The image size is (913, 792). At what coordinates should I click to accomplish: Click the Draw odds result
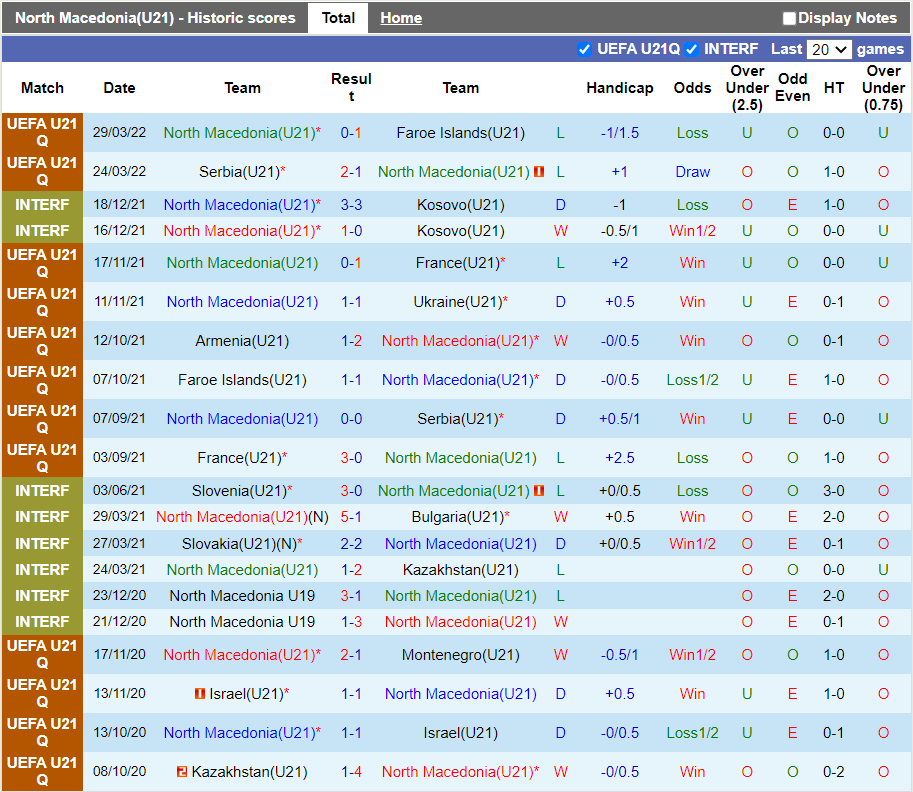point(692,172)
